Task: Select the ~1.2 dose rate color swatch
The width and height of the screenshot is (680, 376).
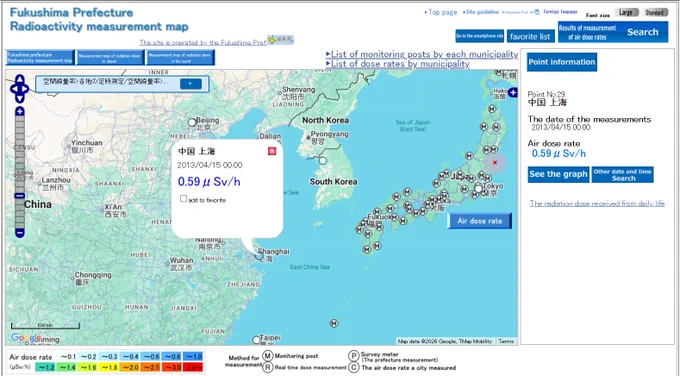Action: (47, 367)
